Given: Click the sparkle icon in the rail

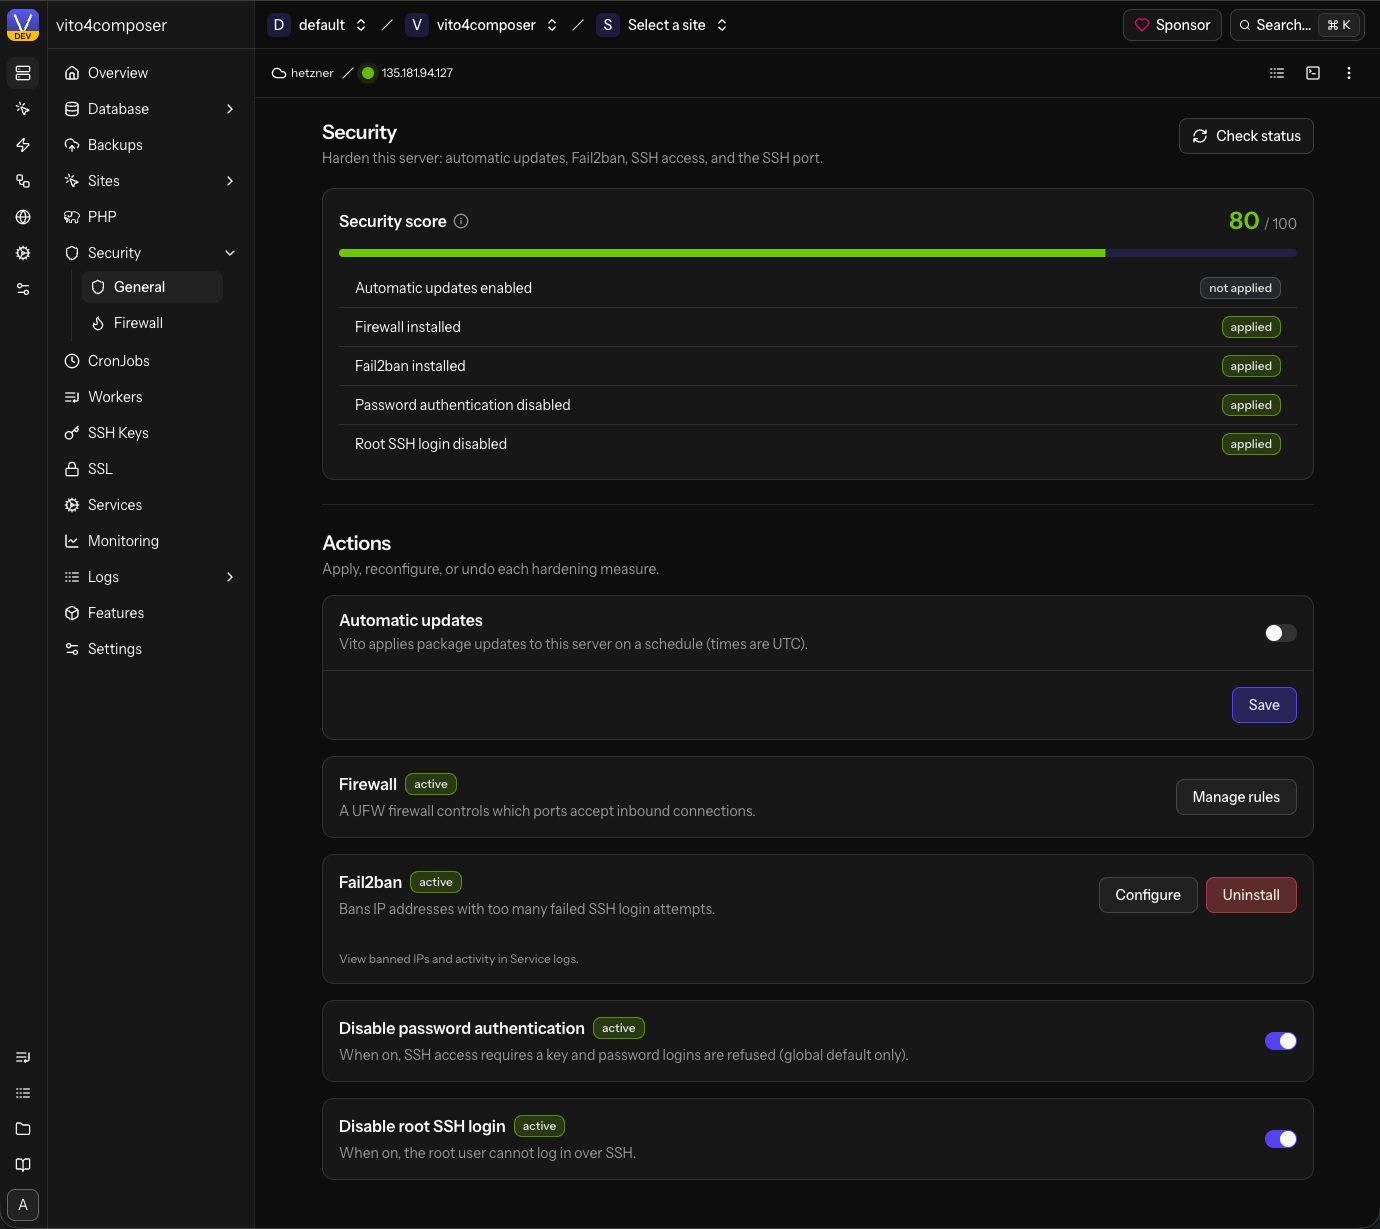Looking at the screenshot, I should [x=23, y=109].
